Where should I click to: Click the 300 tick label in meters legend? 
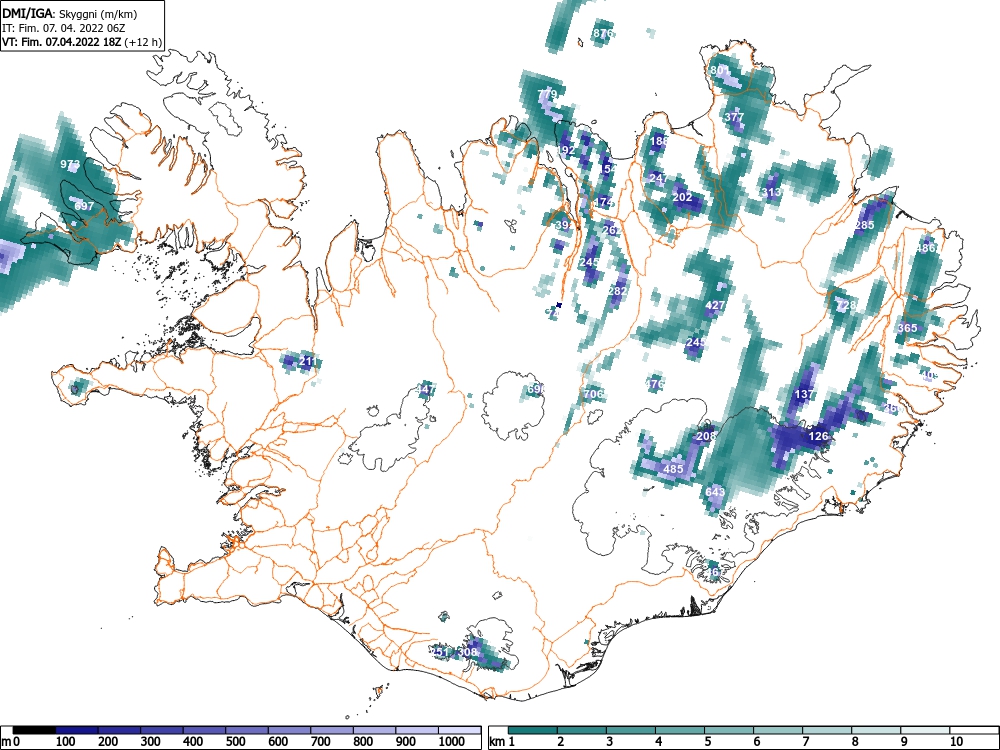[x=151, y=742]
